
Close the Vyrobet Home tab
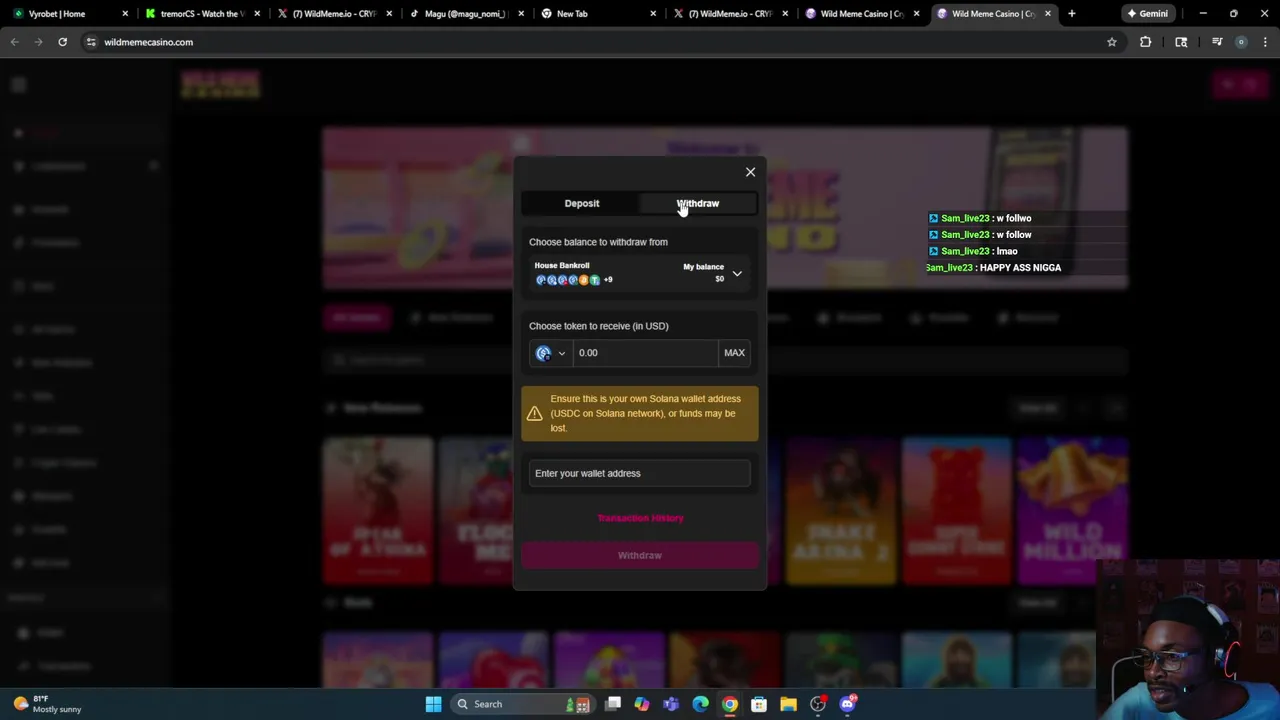(x=125, y=14)
